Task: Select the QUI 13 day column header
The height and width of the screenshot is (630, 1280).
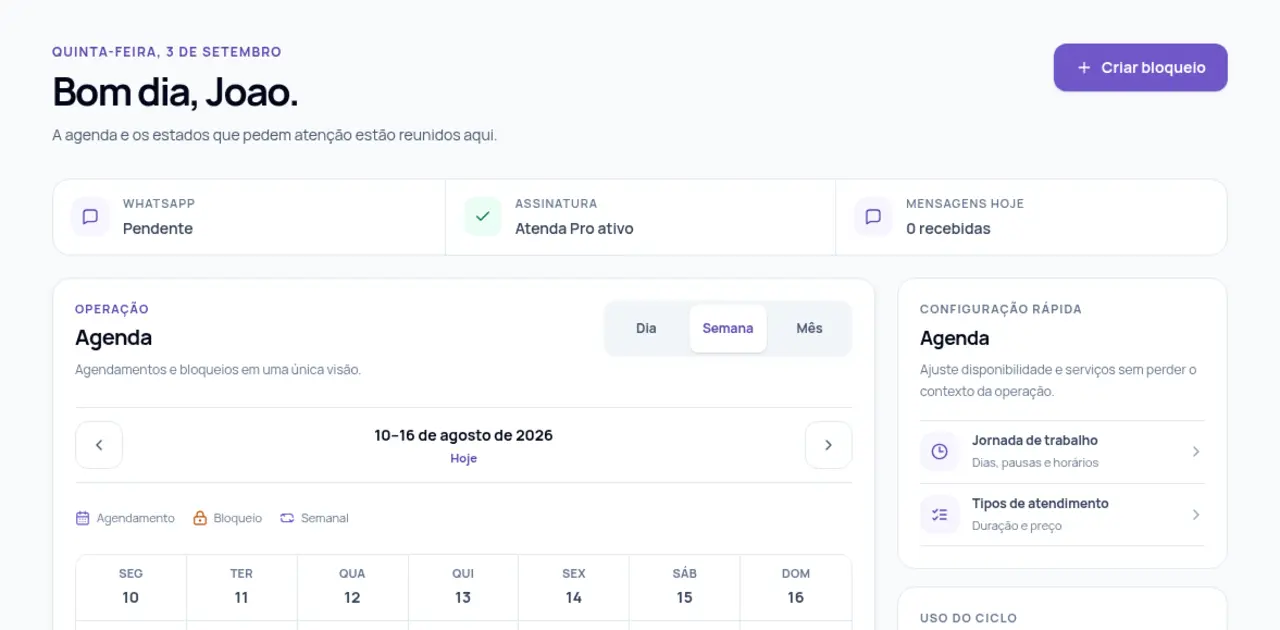Action: 463,587
